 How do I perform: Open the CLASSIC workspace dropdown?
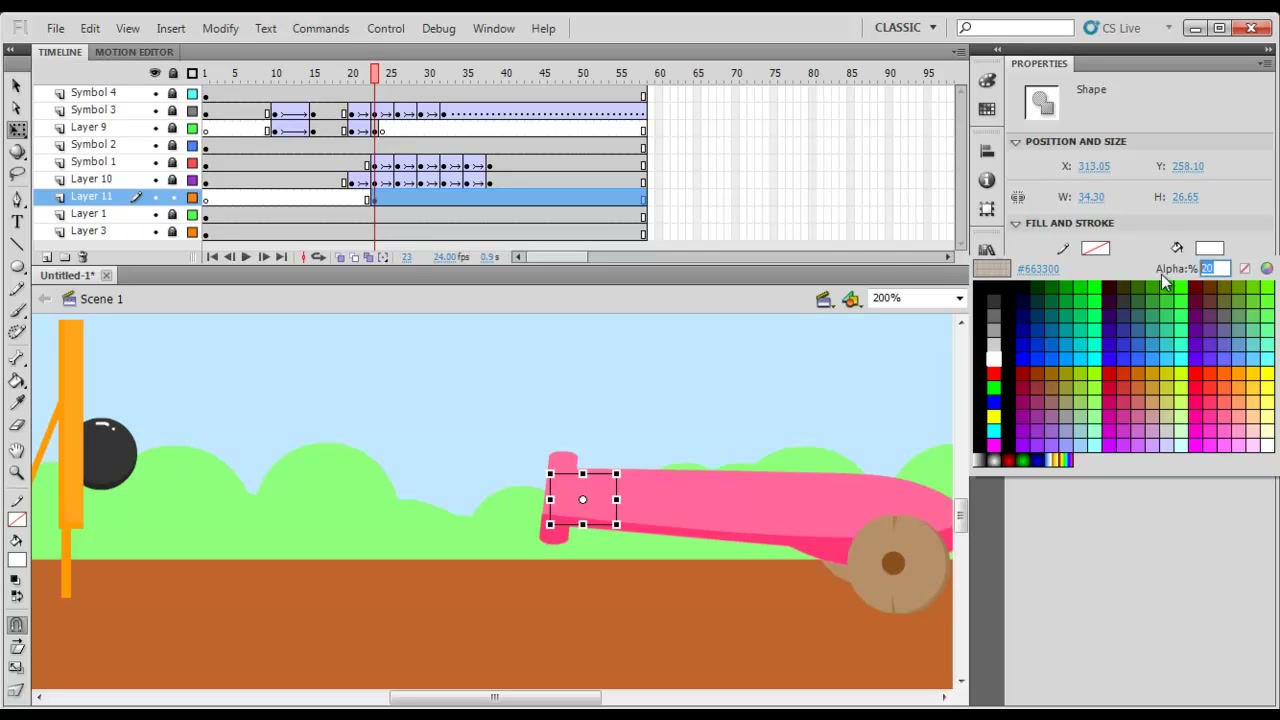[906, 28]
